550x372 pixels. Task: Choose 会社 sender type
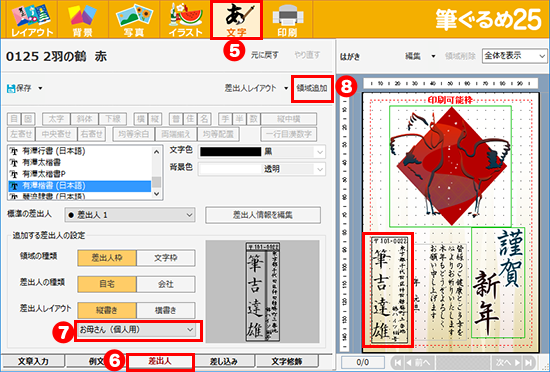[166, 284]
